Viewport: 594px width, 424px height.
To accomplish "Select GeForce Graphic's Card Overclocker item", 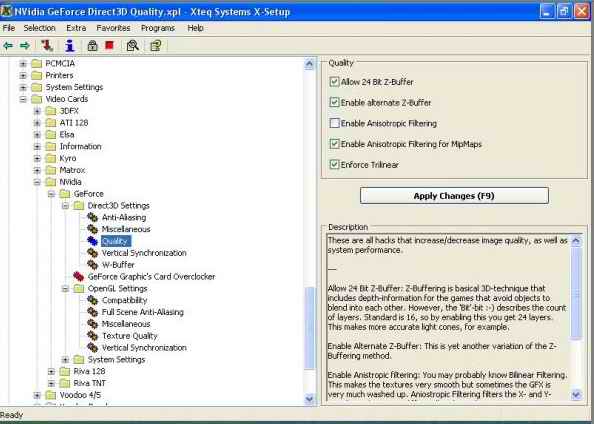I will (151, 277).
